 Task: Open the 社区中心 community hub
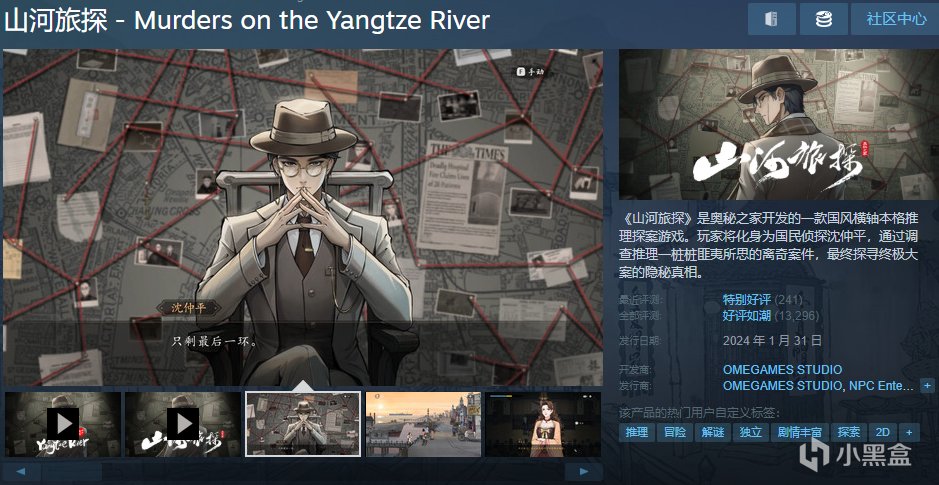click(895, 19)
